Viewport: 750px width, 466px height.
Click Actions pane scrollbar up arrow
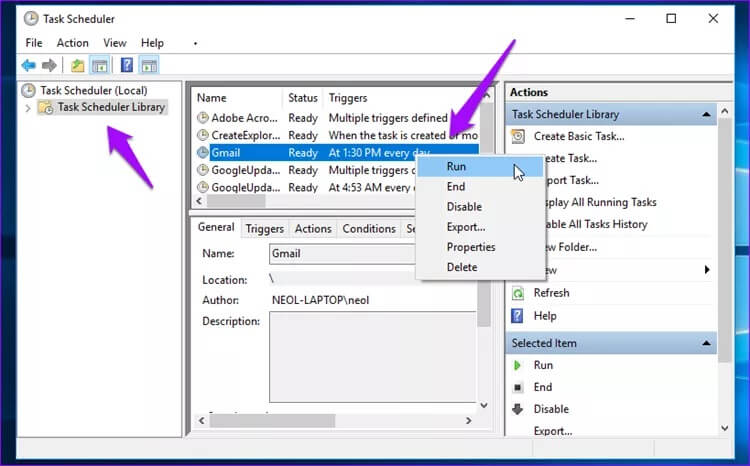coord(725,111)
